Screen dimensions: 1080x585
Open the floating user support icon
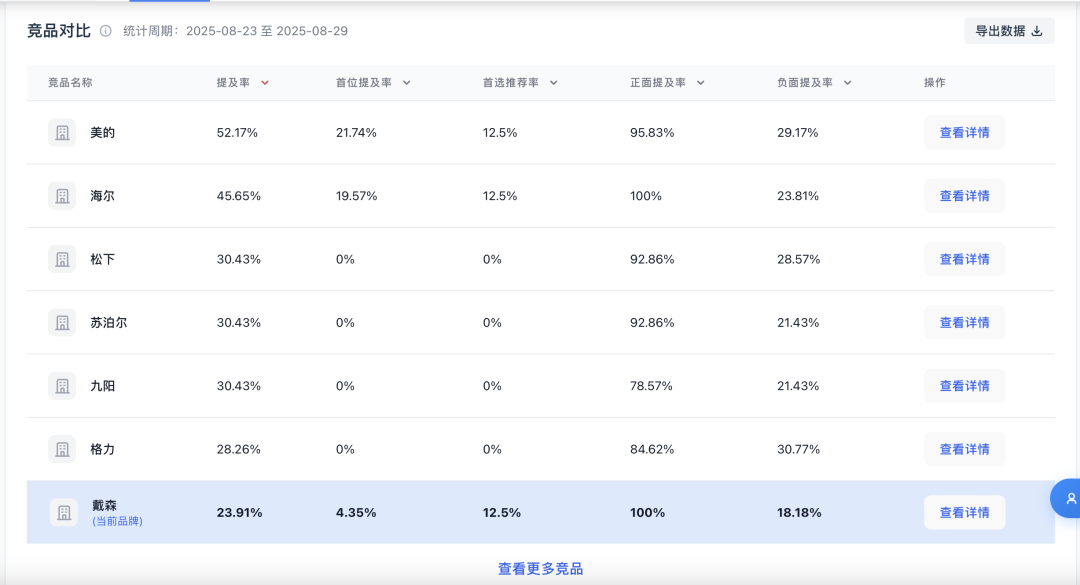(x=1067, y=498)
